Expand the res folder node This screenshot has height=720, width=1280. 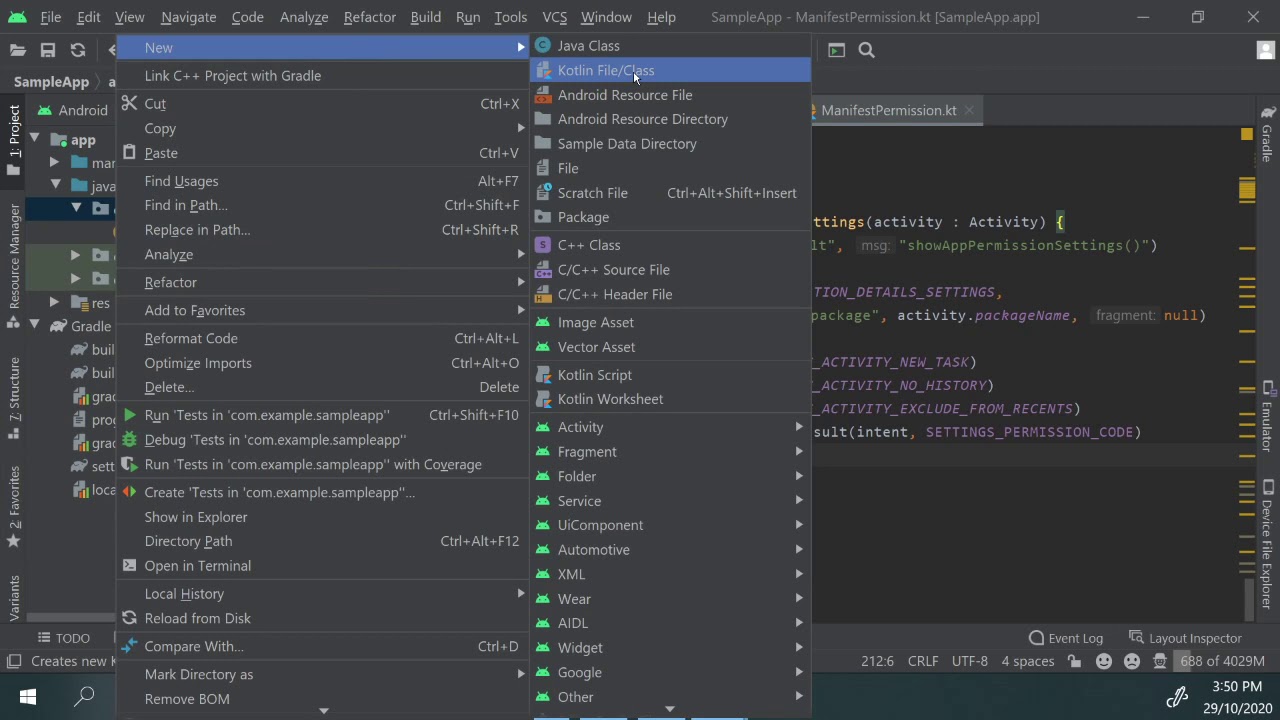coord(55,302)
